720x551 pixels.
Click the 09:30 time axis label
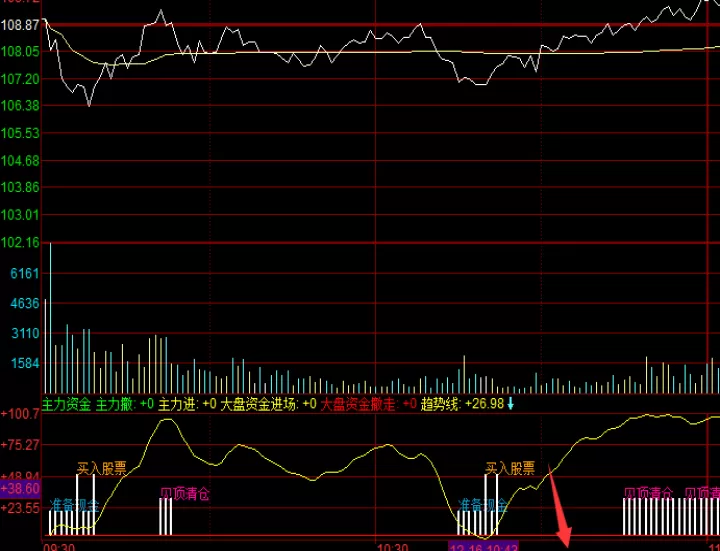pos(59,547)
